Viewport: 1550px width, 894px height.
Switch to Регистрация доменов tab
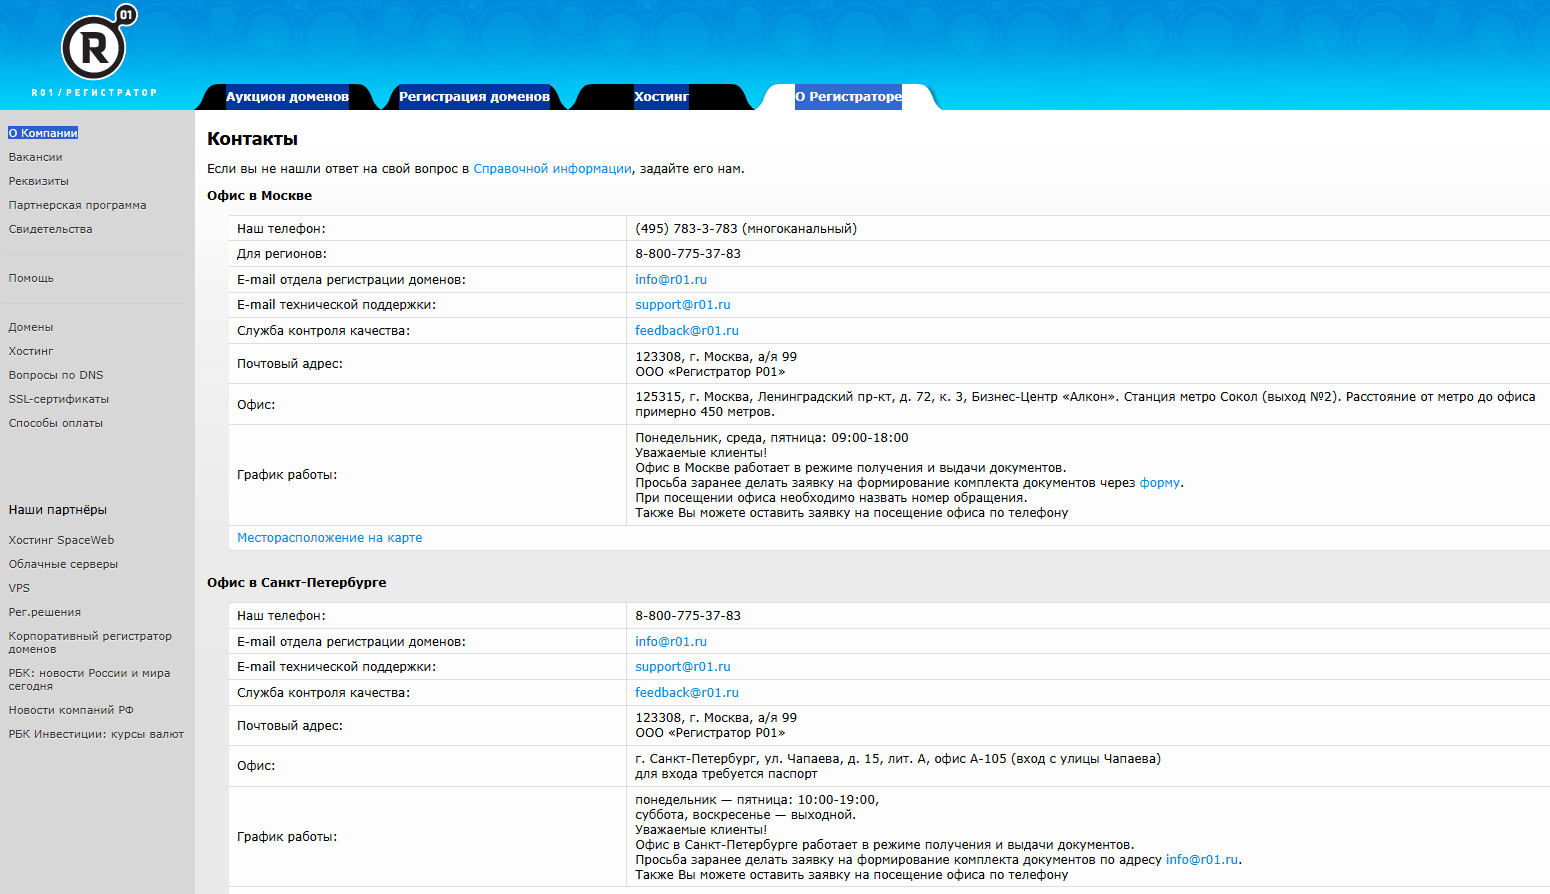click(474, 97)
